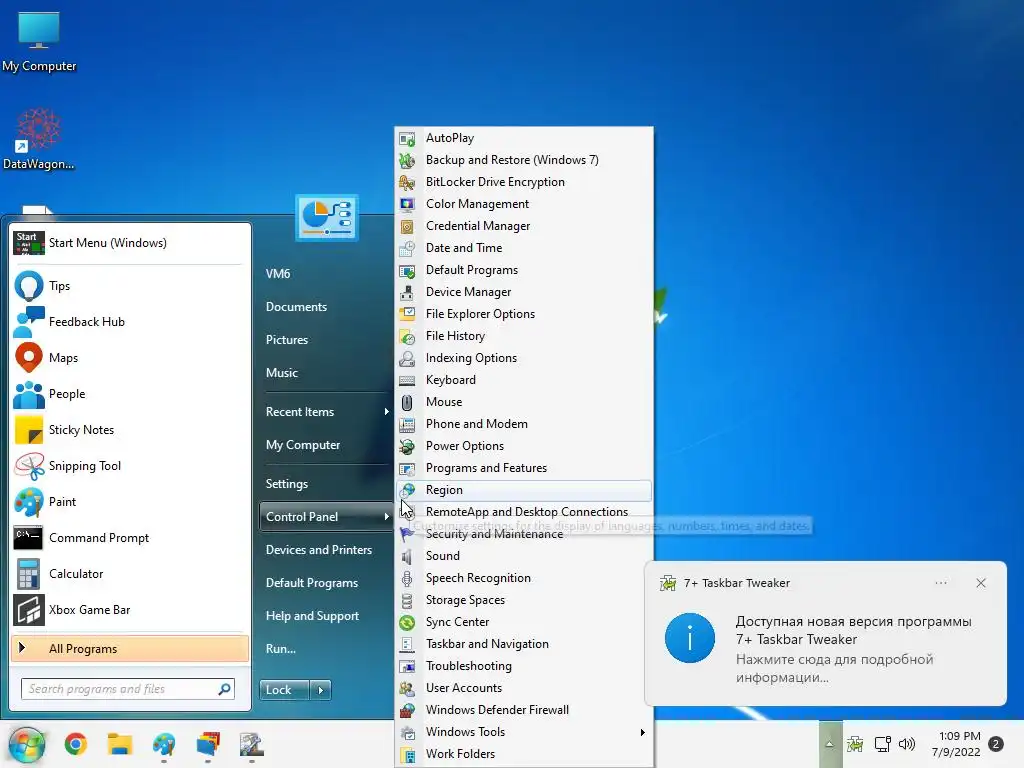Click the Date and Time clock icon
Image resolution: width=1024 pixels, height=768 pixels.
point(407,248)
